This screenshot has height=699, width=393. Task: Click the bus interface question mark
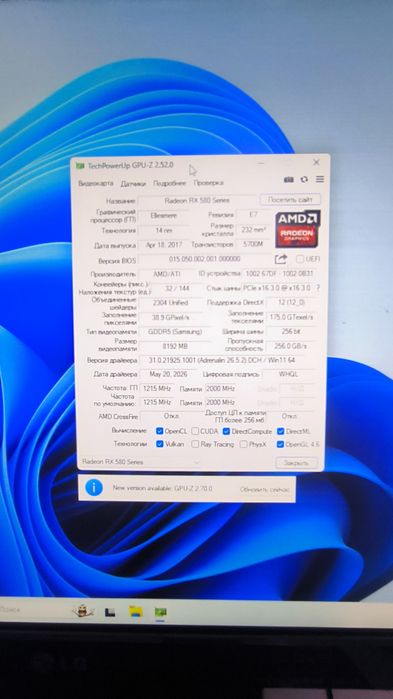[318, 288]
